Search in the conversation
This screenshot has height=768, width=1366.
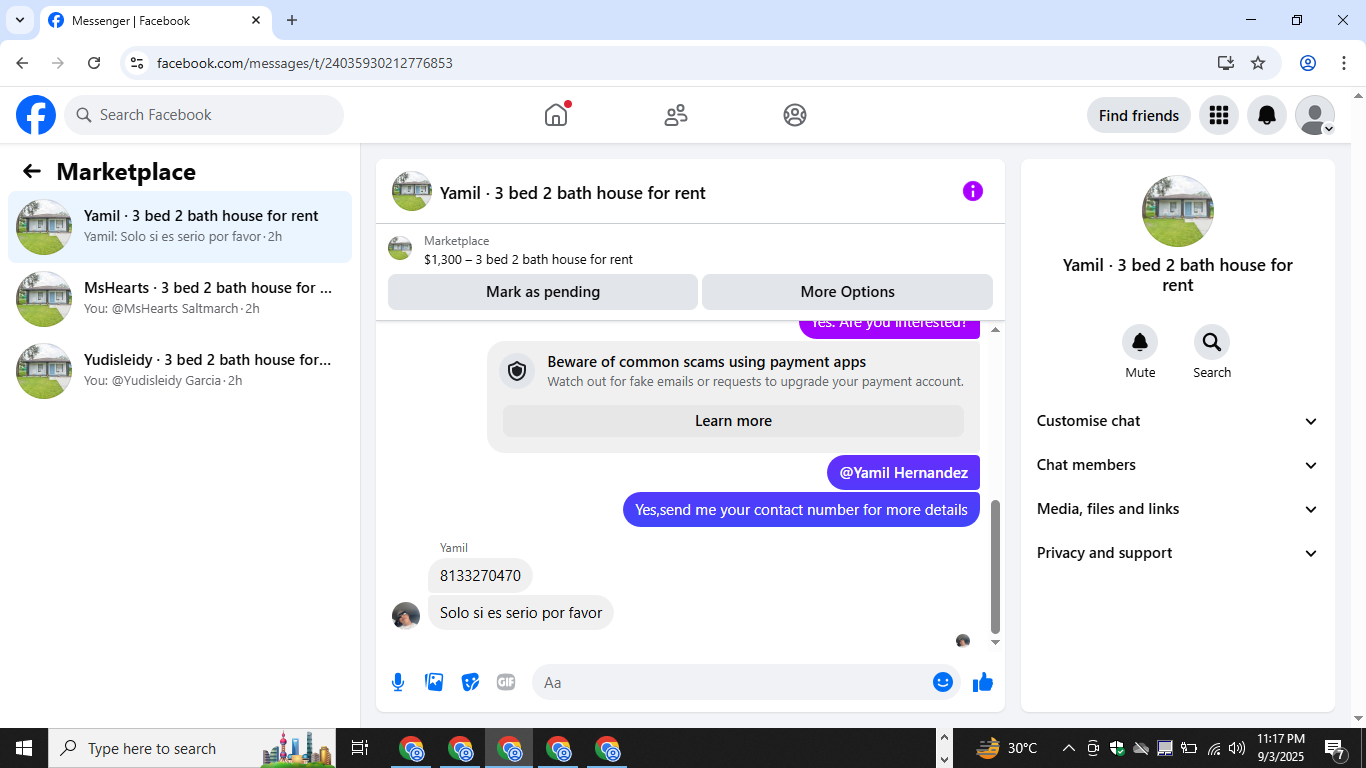[1212, 342]
